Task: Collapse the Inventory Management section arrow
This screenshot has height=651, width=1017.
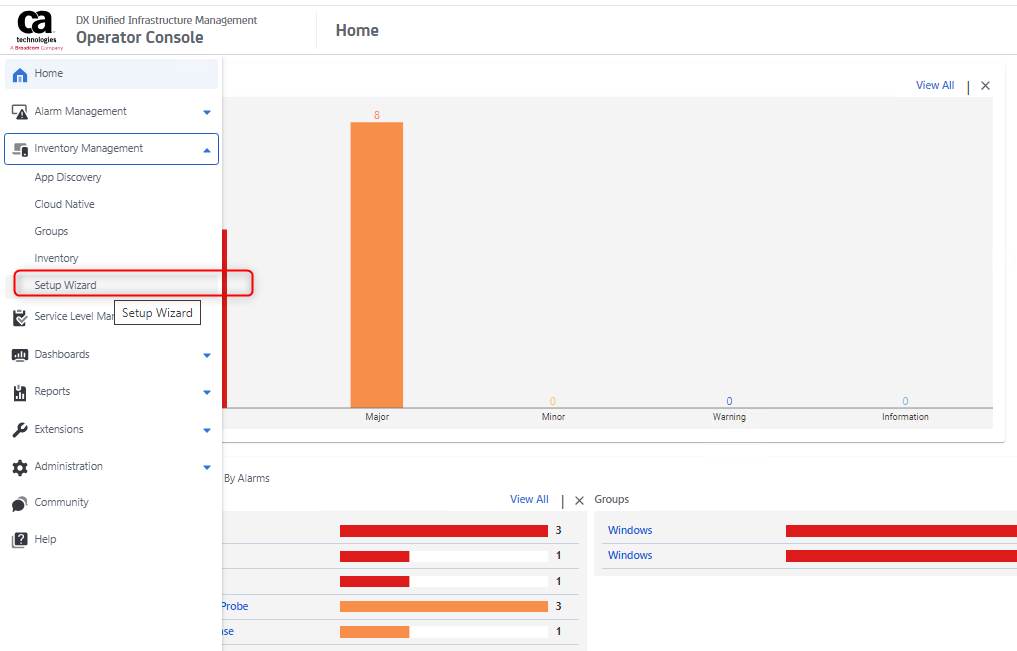Action: click(207, 150)
